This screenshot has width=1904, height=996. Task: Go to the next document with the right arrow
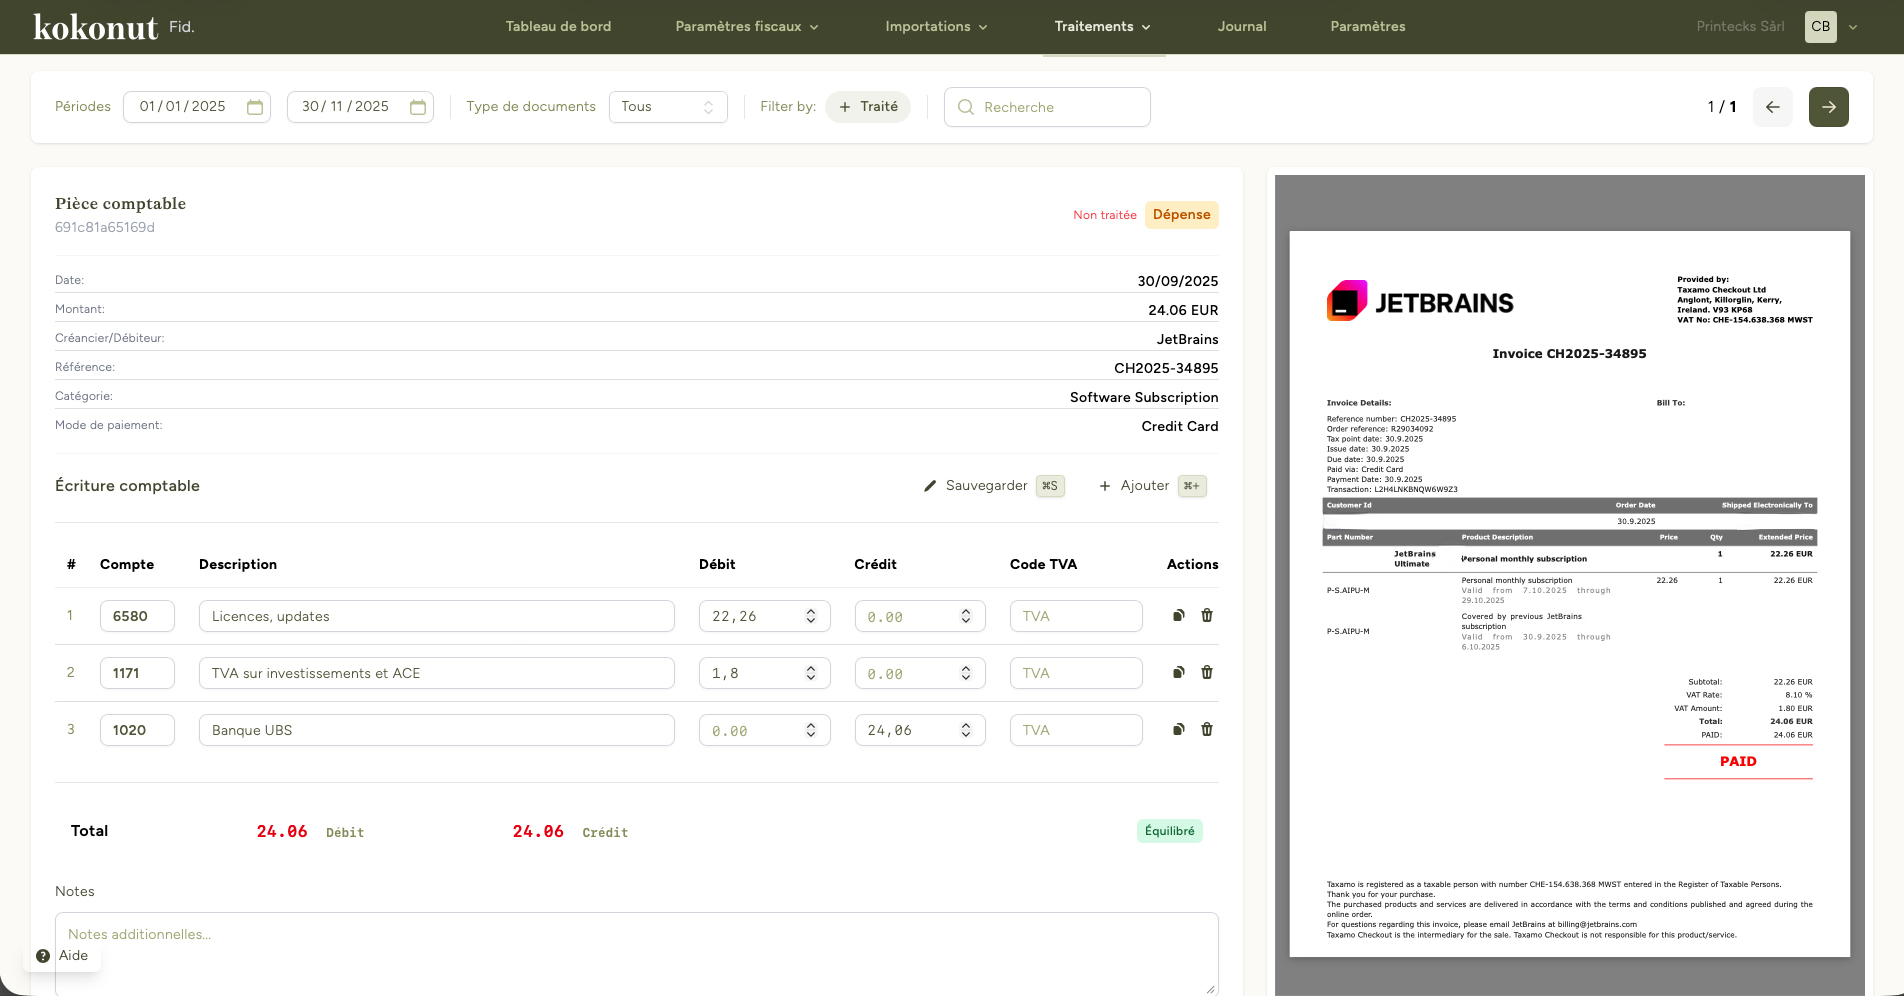coord(1828,106)
